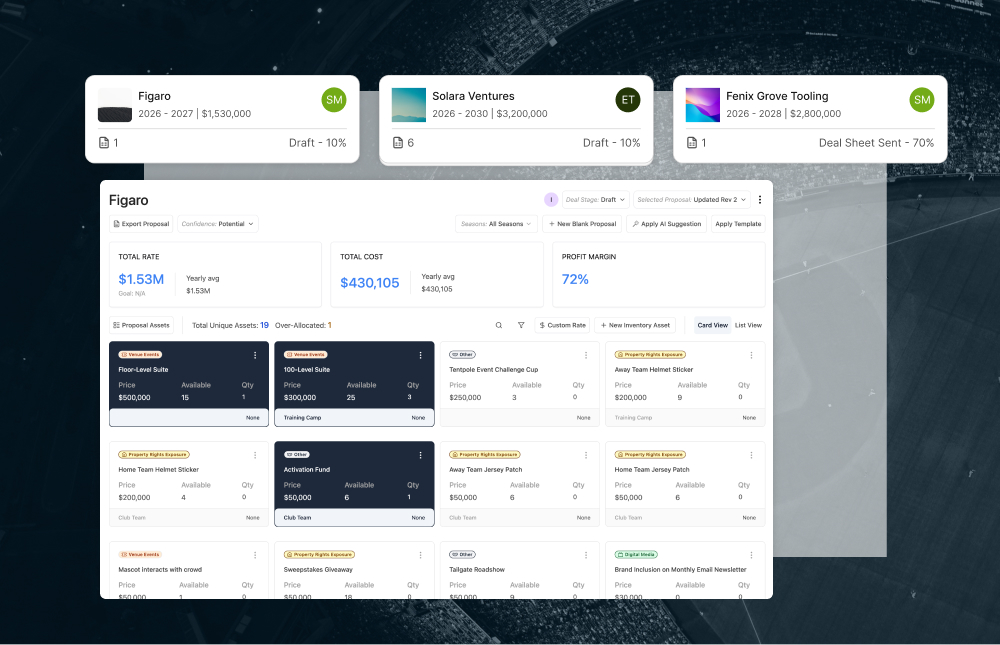Change the Confidence Potential dropdown

pyautogui.click(x=217, y=223)
